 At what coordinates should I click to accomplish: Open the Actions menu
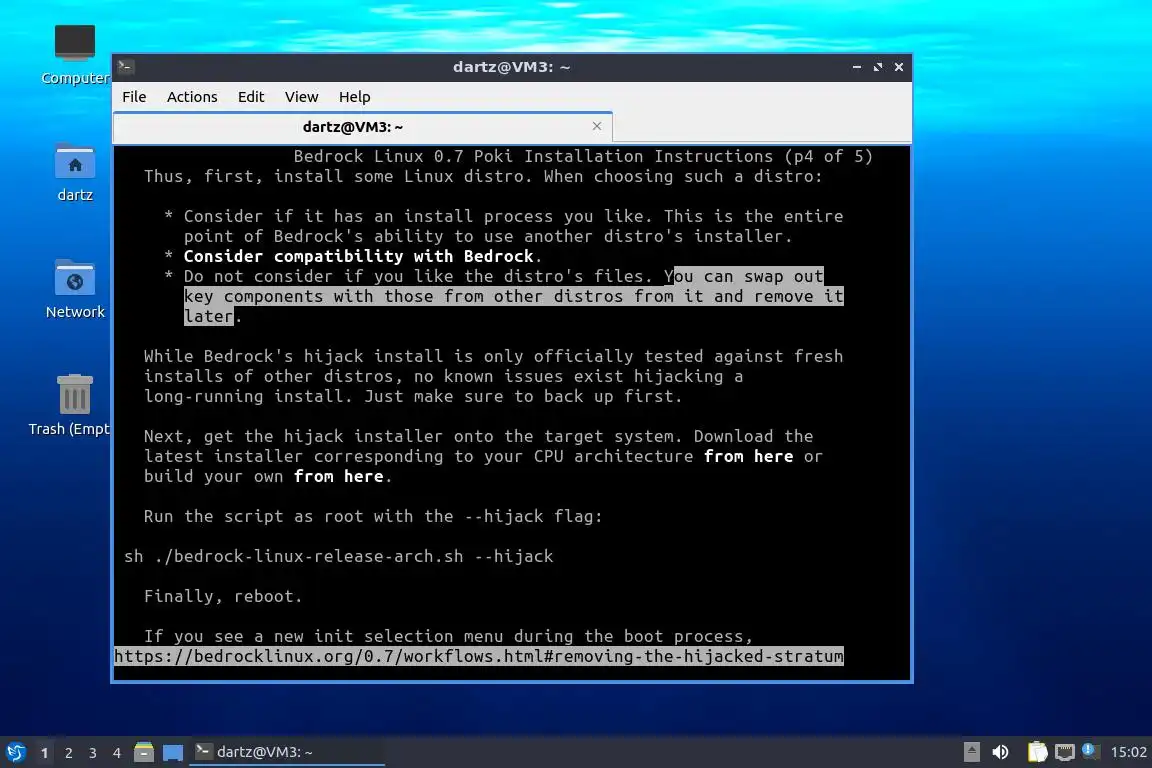(x=192, y=97)
